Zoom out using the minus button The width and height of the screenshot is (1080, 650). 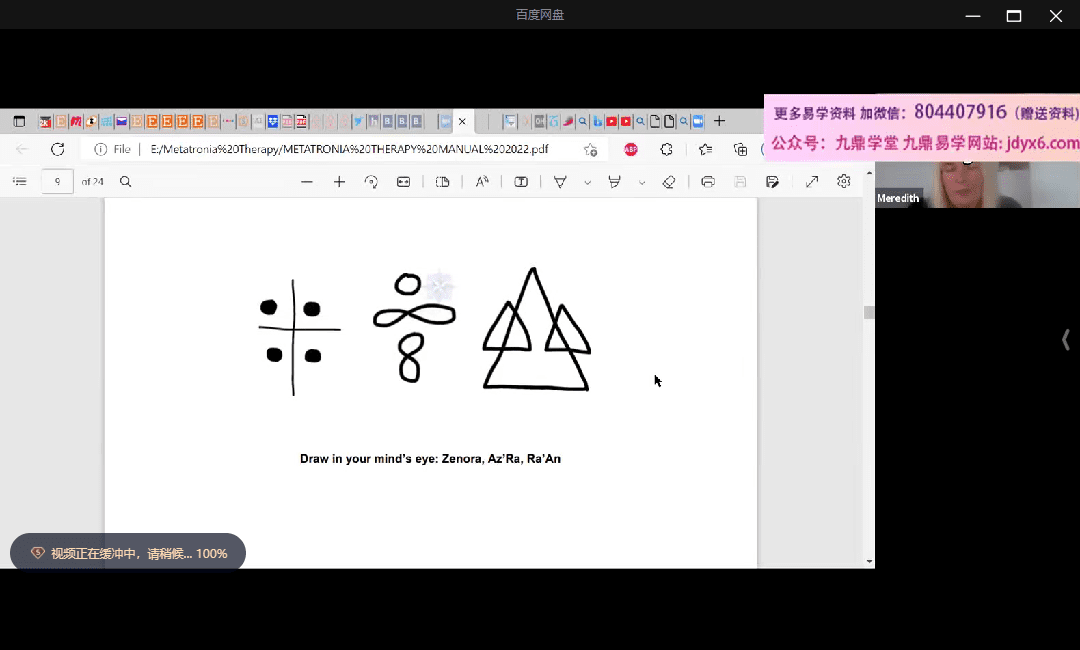307,182
